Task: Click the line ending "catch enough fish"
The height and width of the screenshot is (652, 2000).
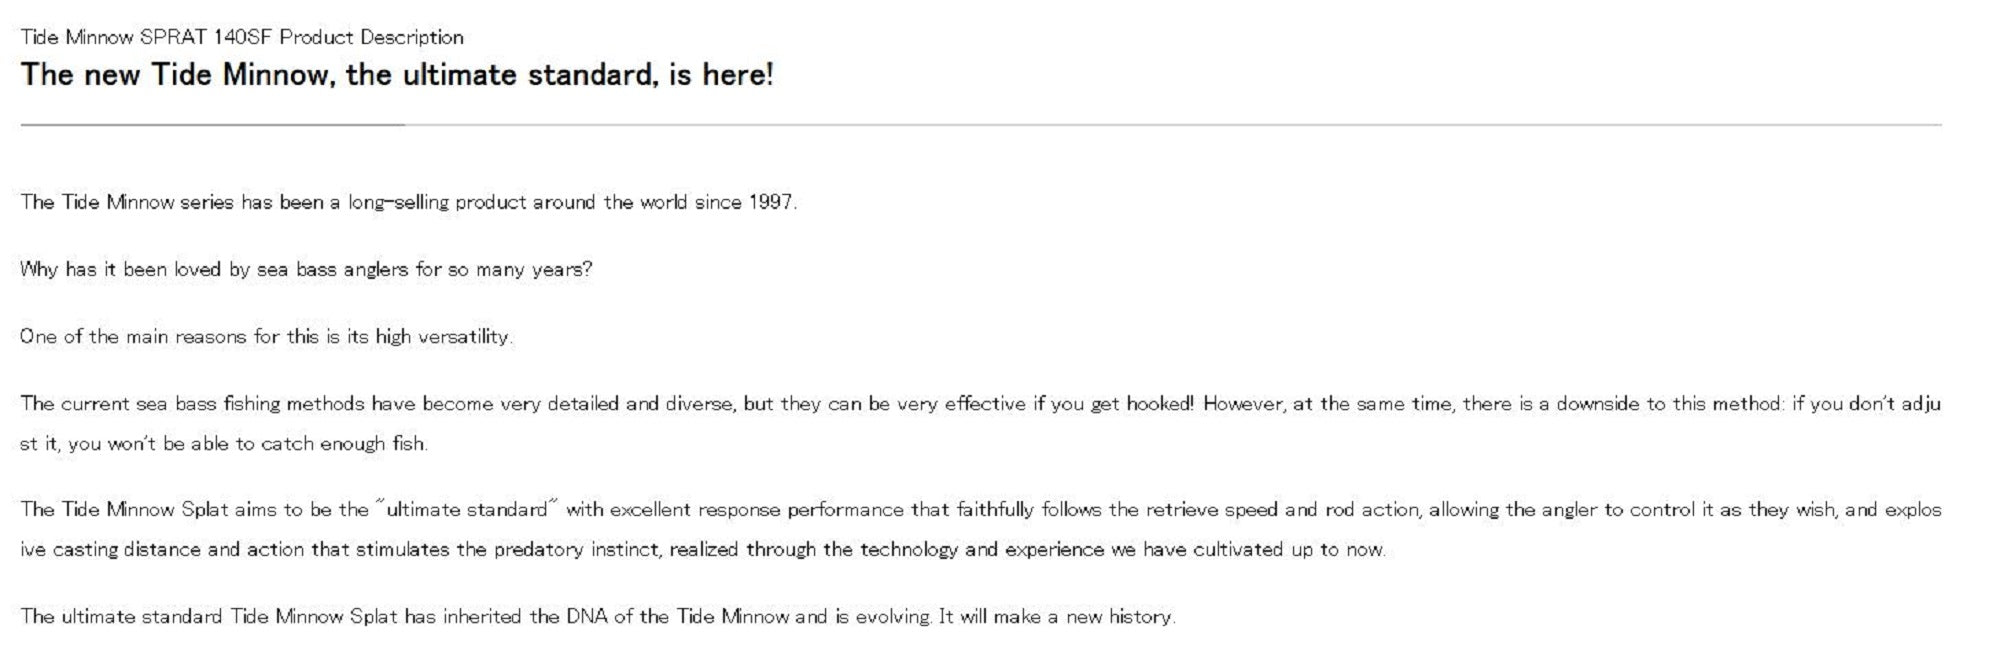Action: point(223,444)
